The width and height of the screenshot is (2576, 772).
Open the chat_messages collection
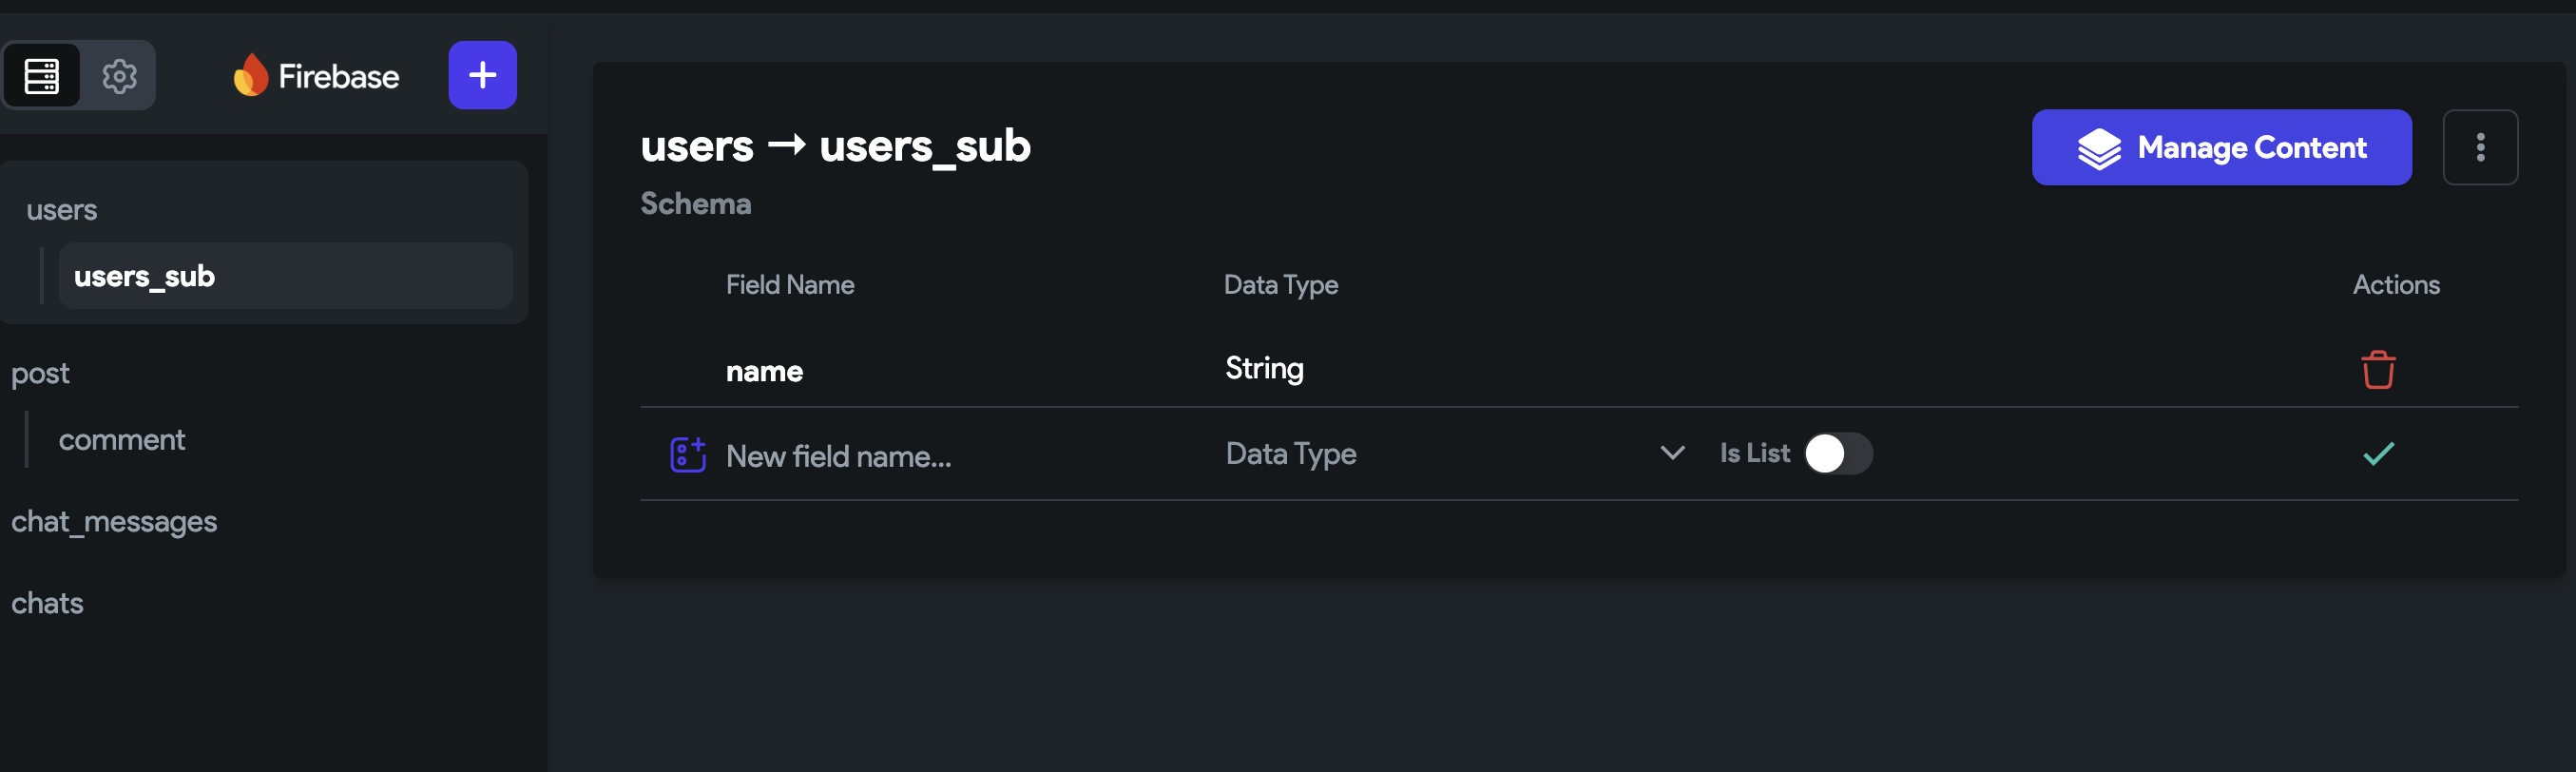[114, 521]
